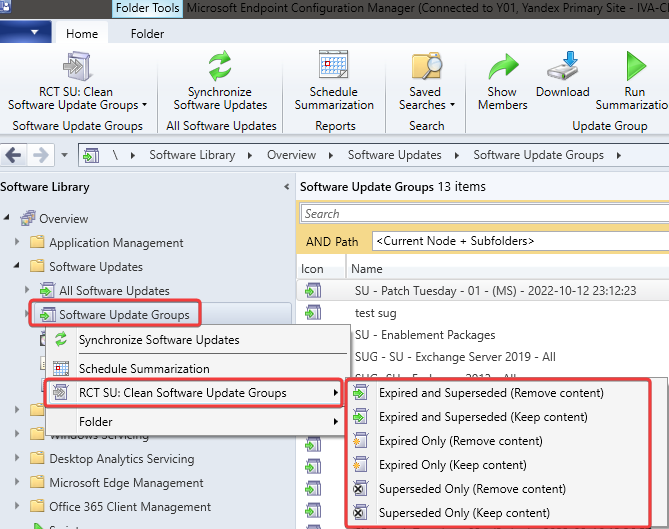
Task: Expand Desktop Analytics Servicing node
Action: coord(17,457)
